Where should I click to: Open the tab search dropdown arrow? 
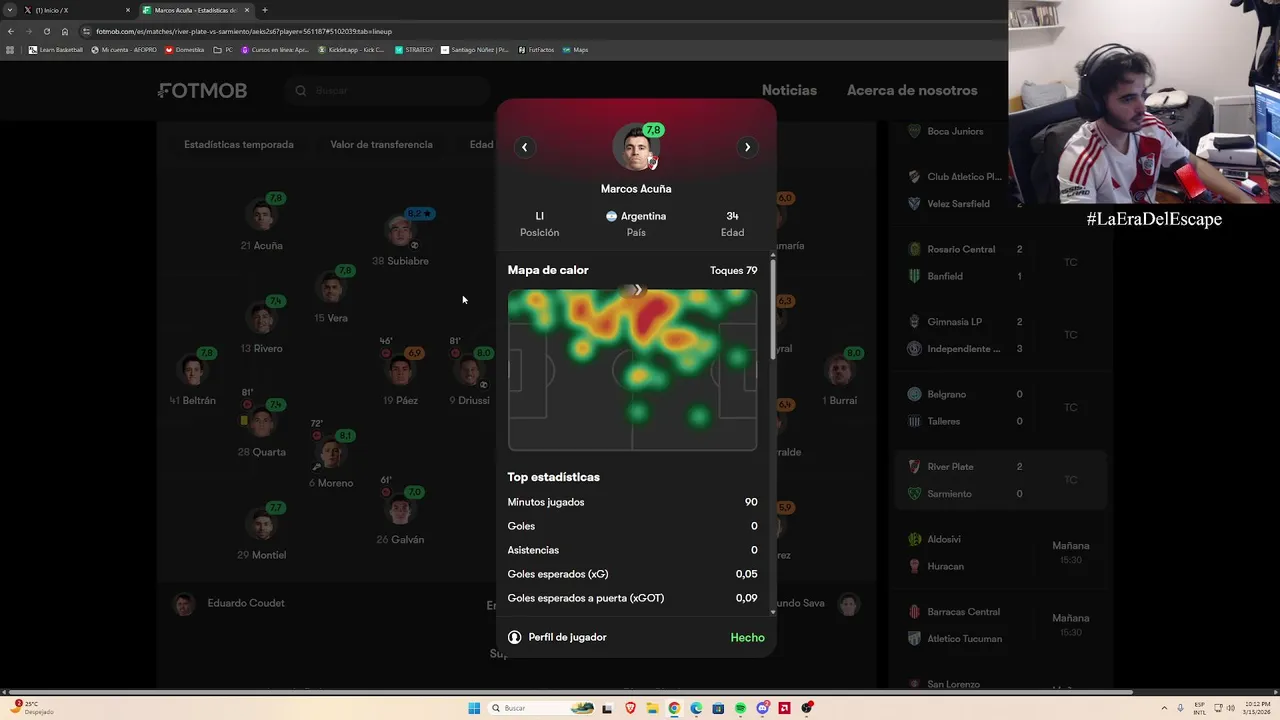click(9, 10)
